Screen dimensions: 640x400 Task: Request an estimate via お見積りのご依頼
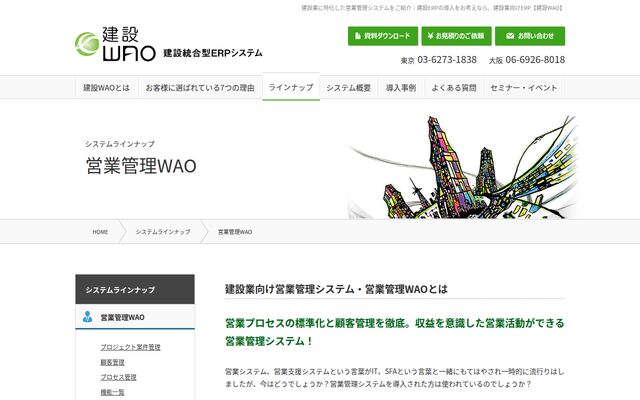(456, 36)
